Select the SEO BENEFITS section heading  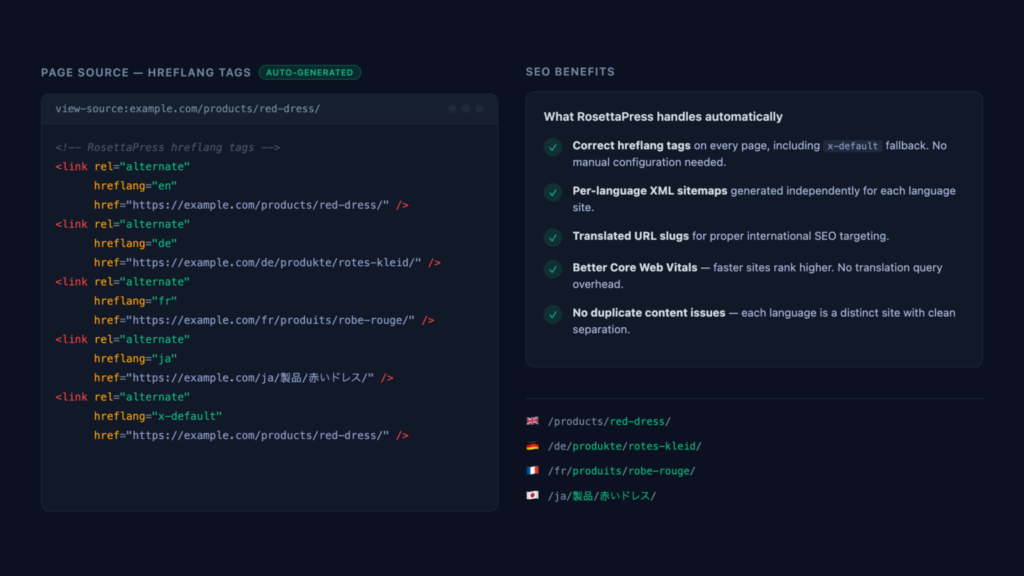570,72
